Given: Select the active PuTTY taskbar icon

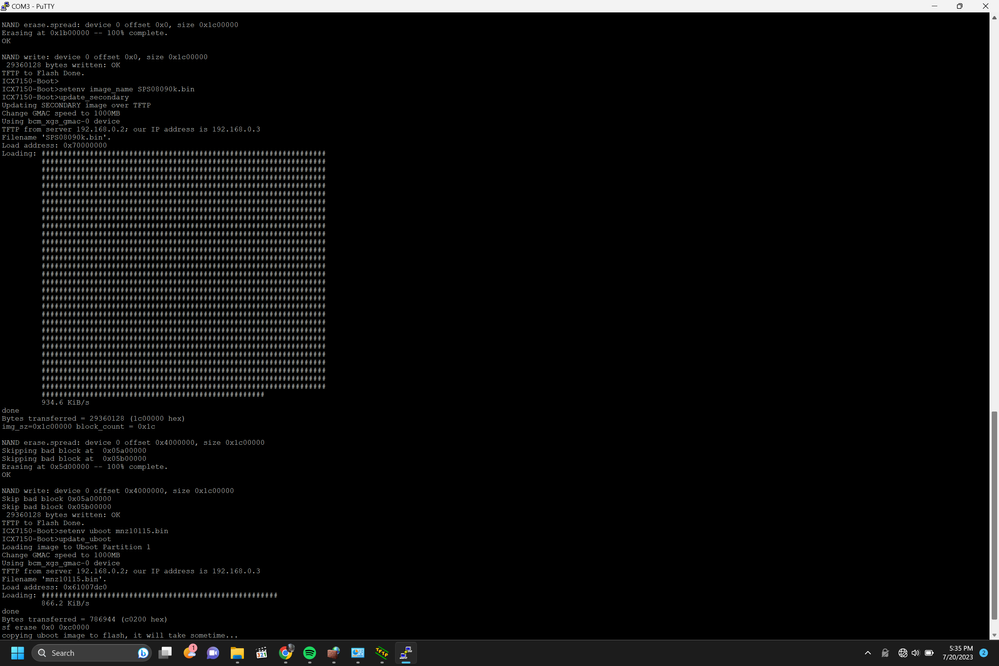Looking at the screenshot, I should pyautogui.click(x=406, y=653).
